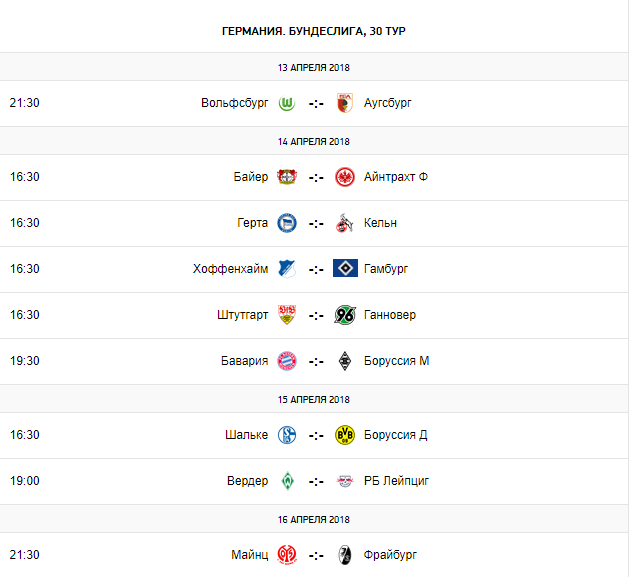Select the Hertha Berlin crest
Image resolution: width=629 pixels, height=577 pixels.
(287, 223)
